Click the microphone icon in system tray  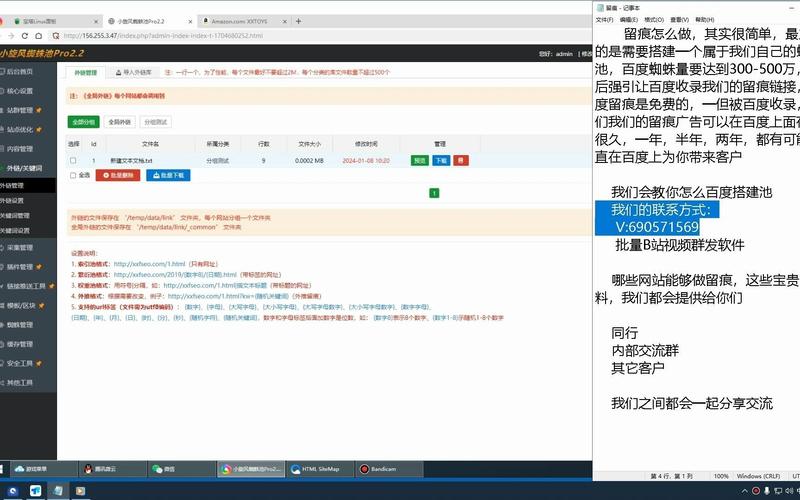(x=767, y=491)
